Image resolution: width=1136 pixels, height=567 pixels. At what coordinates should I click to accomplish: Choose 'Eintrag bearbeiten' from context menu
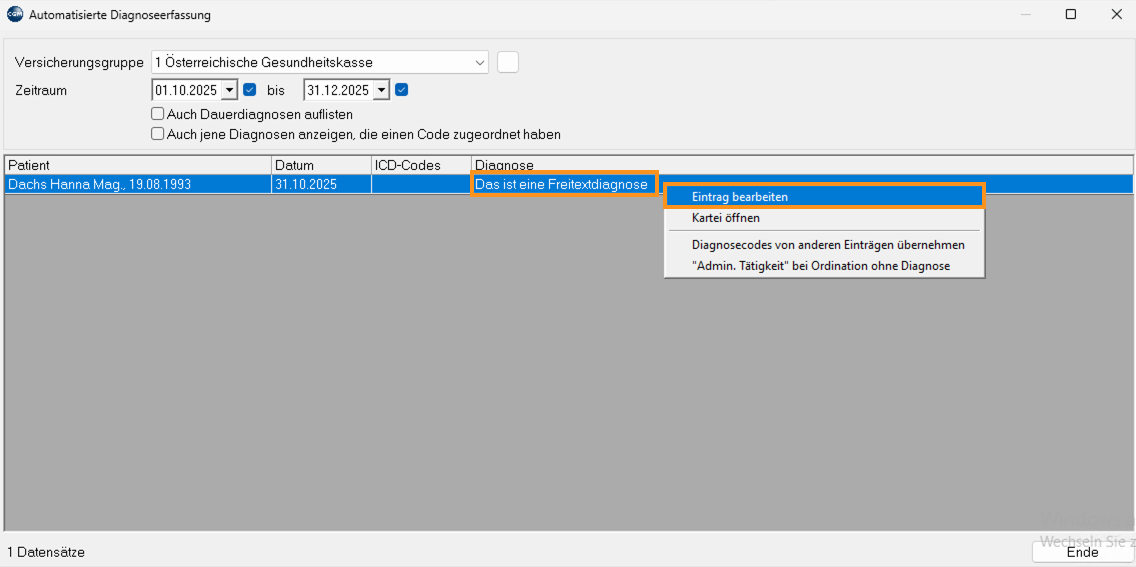pyautogui.click(x=740, y=197)
